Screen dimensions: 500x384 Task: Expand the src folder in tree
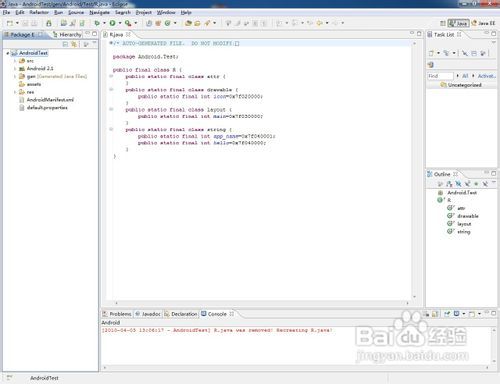point(15,61)
